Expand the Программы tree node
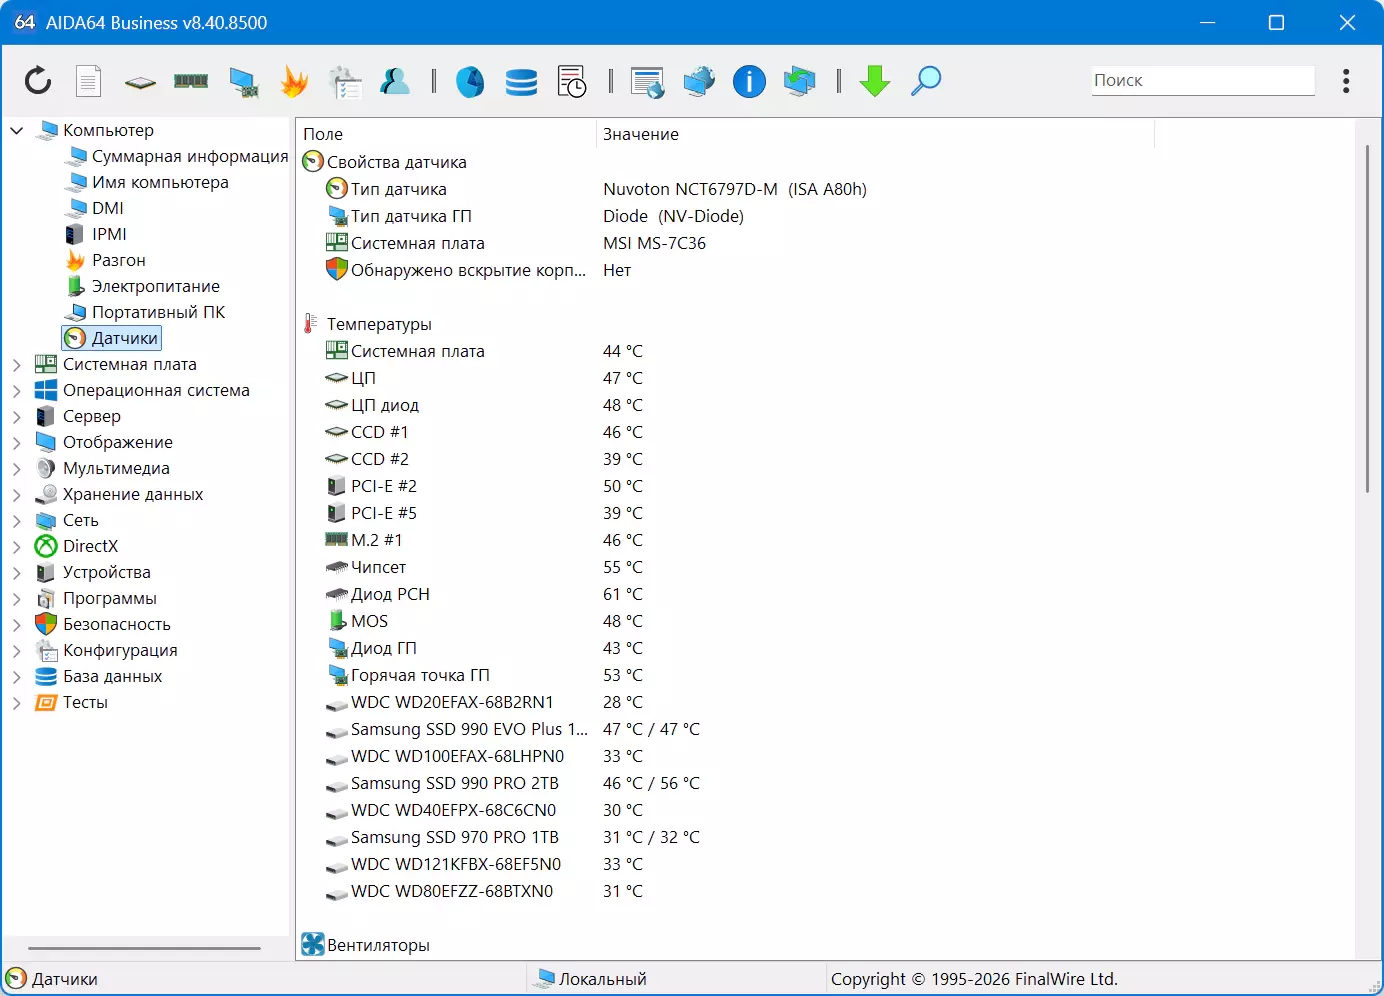The width and height of the screenshot is (1384, 996). point(17,598)
